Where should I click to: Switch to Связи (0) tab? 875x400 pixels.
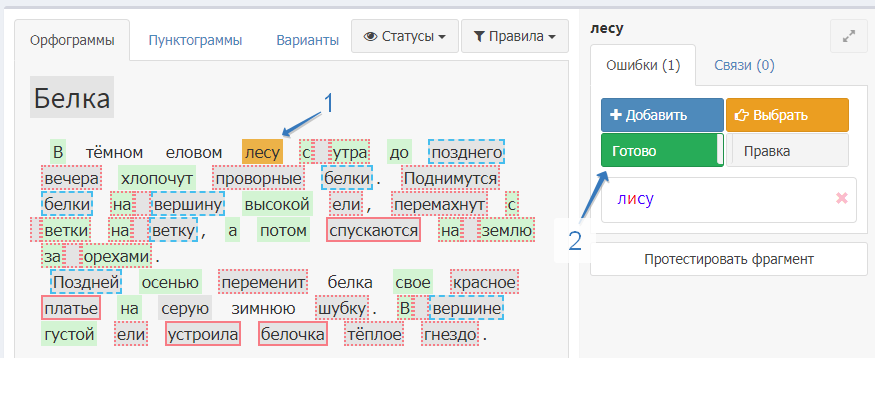point(743,66)
